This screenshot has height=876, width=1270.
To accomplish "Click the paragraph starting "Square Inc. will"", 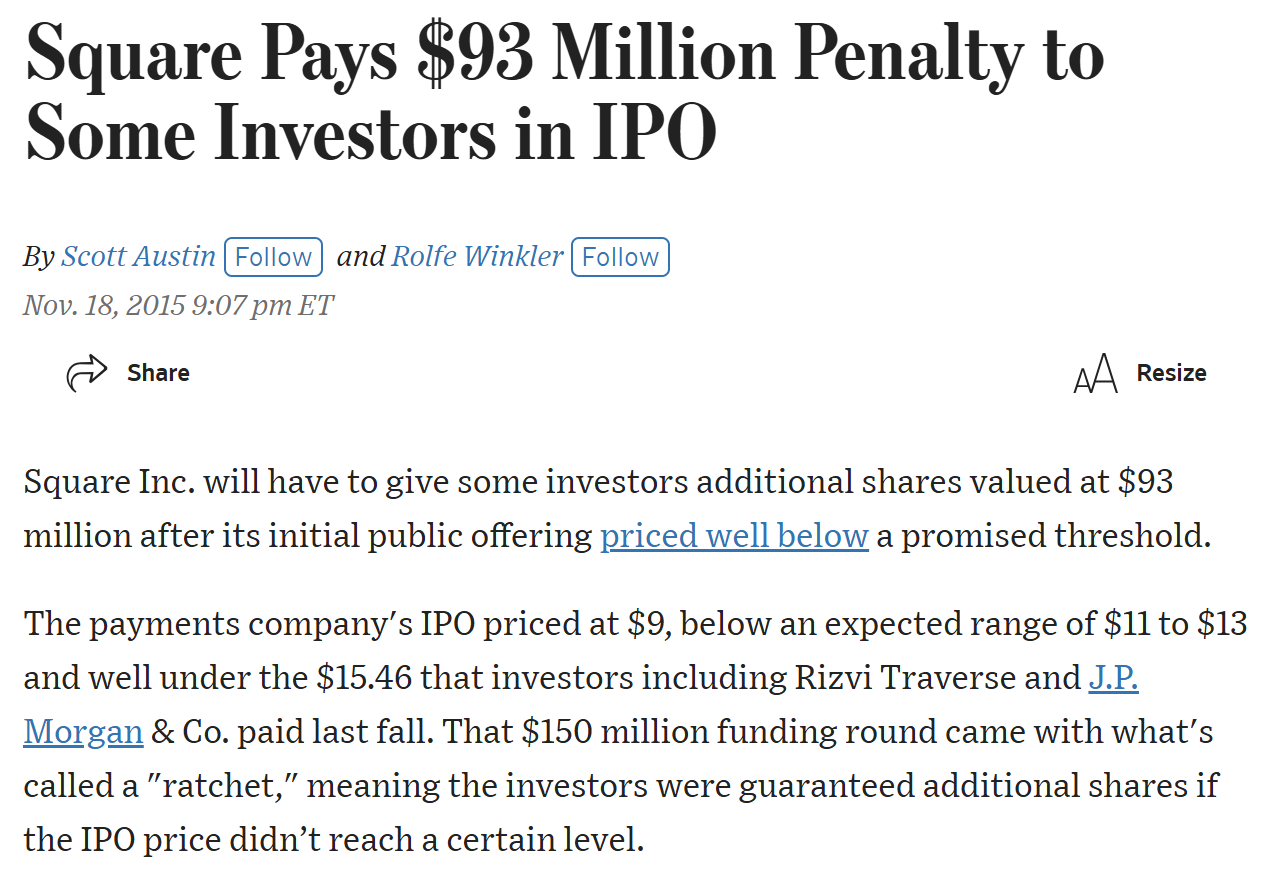I will (x=617, y=509).
